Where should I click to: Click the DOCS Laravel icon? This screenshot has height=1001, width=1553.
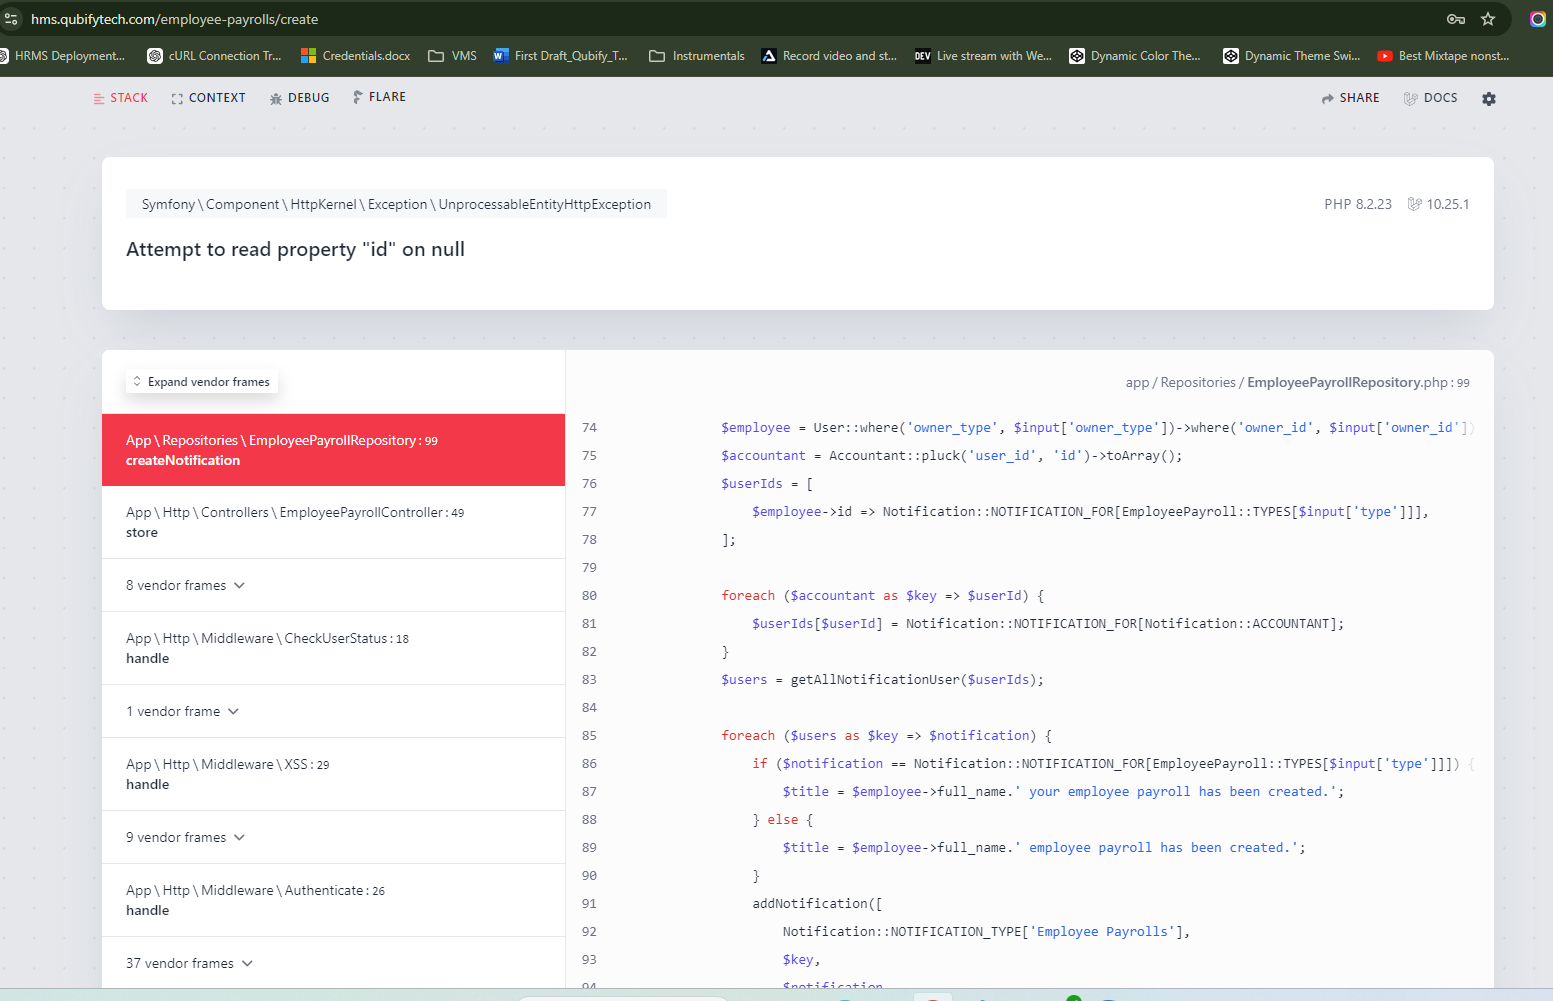point(1410,98)
